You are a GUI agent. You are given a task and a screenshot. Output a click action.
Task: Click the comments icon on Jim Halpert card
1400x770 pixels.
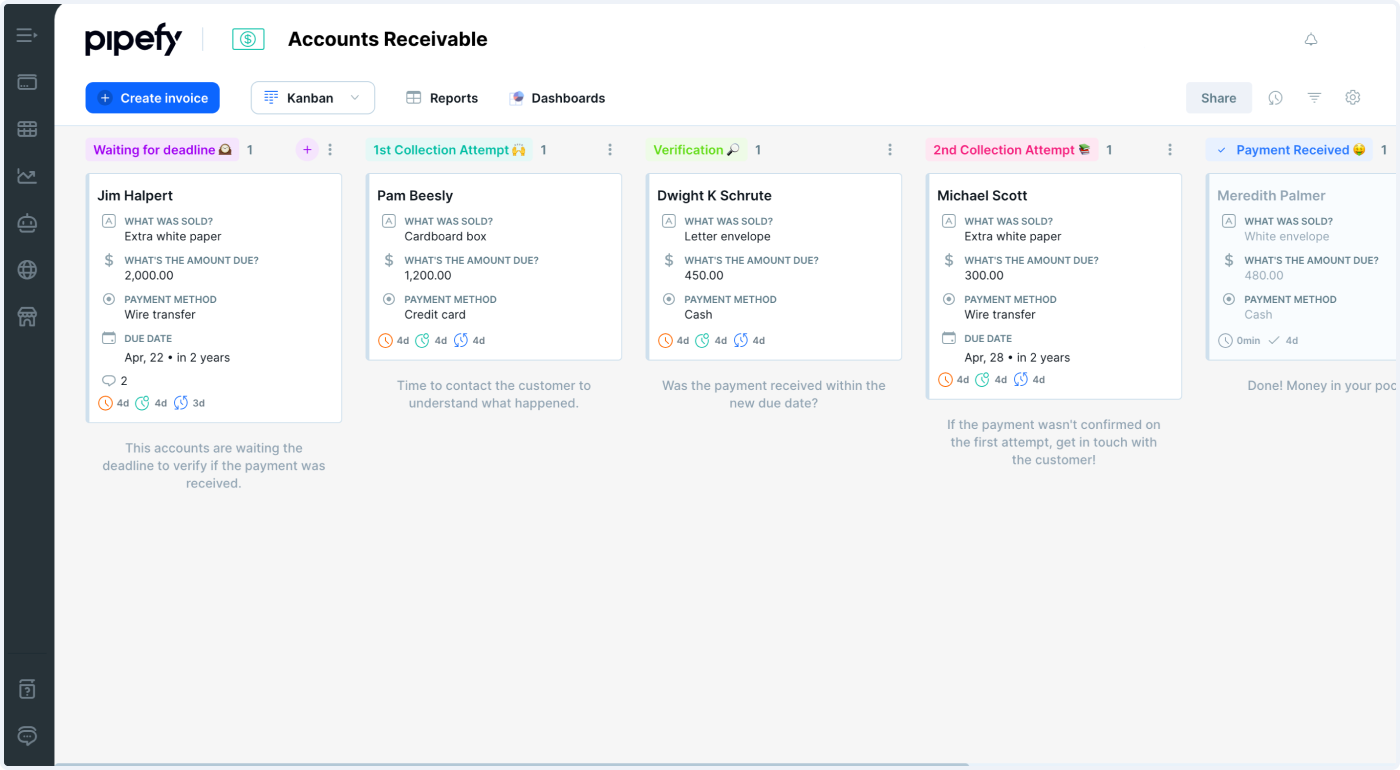tap(109, 381)
